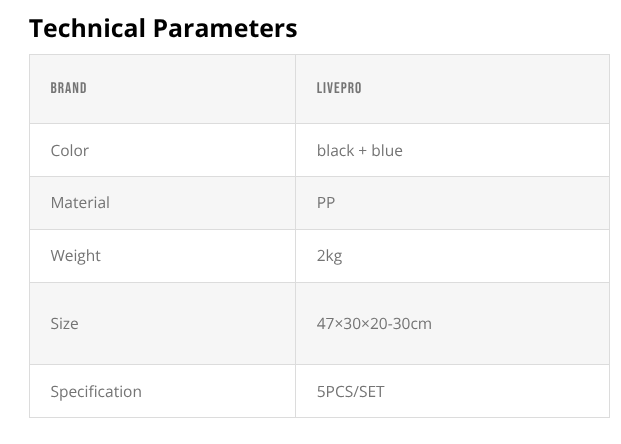Click the word blue in the color value
This screenshot has width=621, height=444.
point(387,150)
